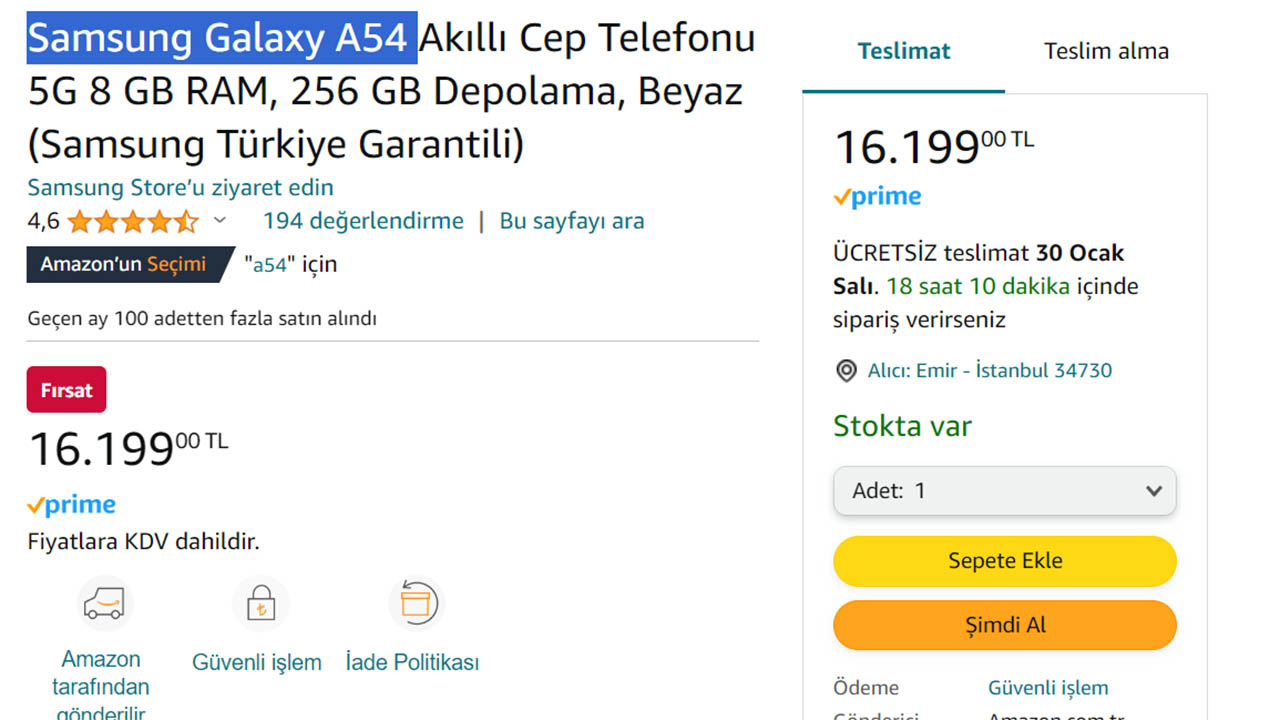1280x720 pixels.
Task: Switch to the Teslim alma tab
Action: 1106,50
